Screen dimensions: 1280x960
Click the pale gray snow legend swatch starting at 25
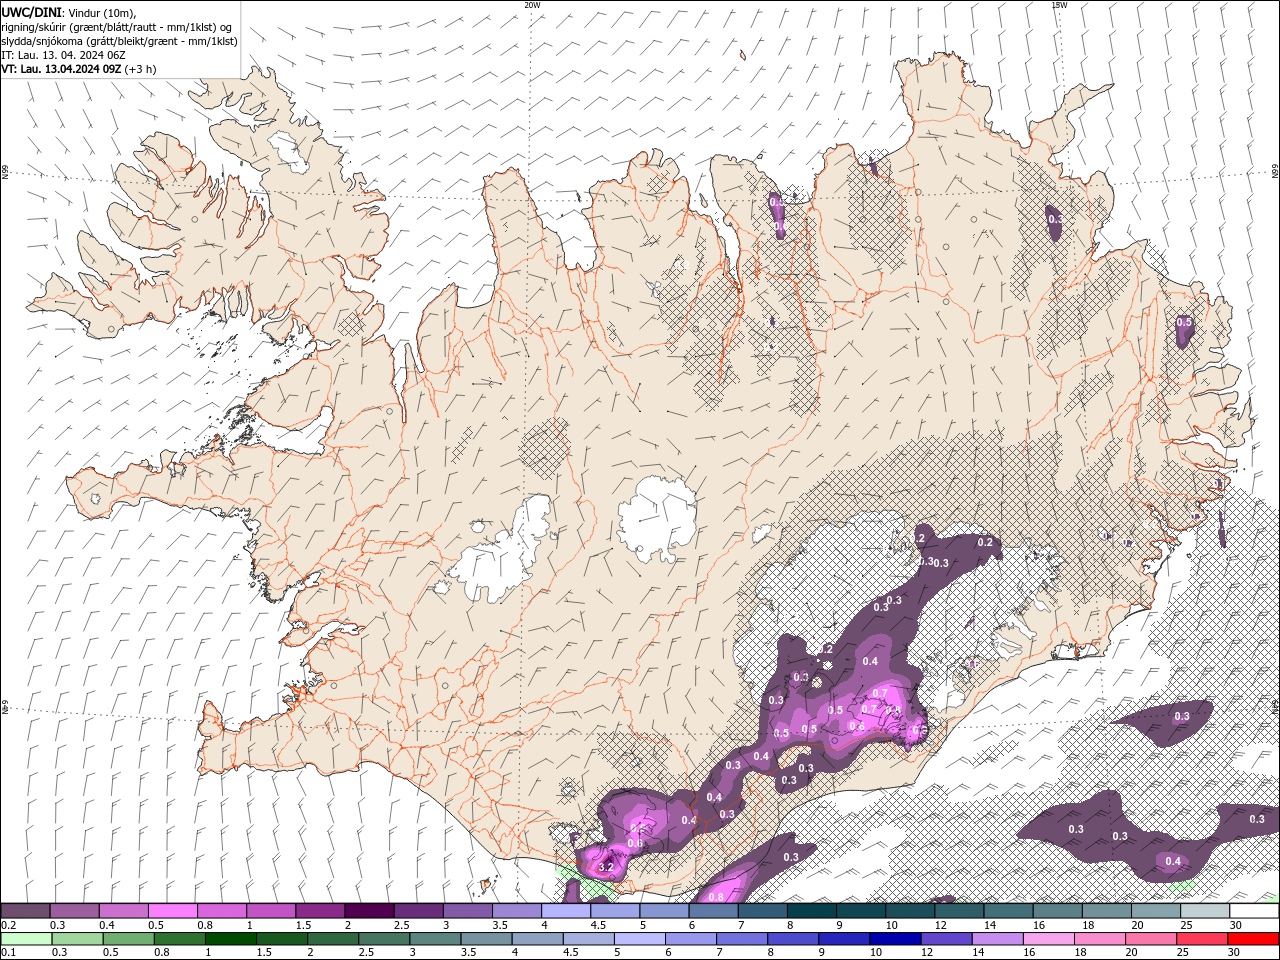1205,911
